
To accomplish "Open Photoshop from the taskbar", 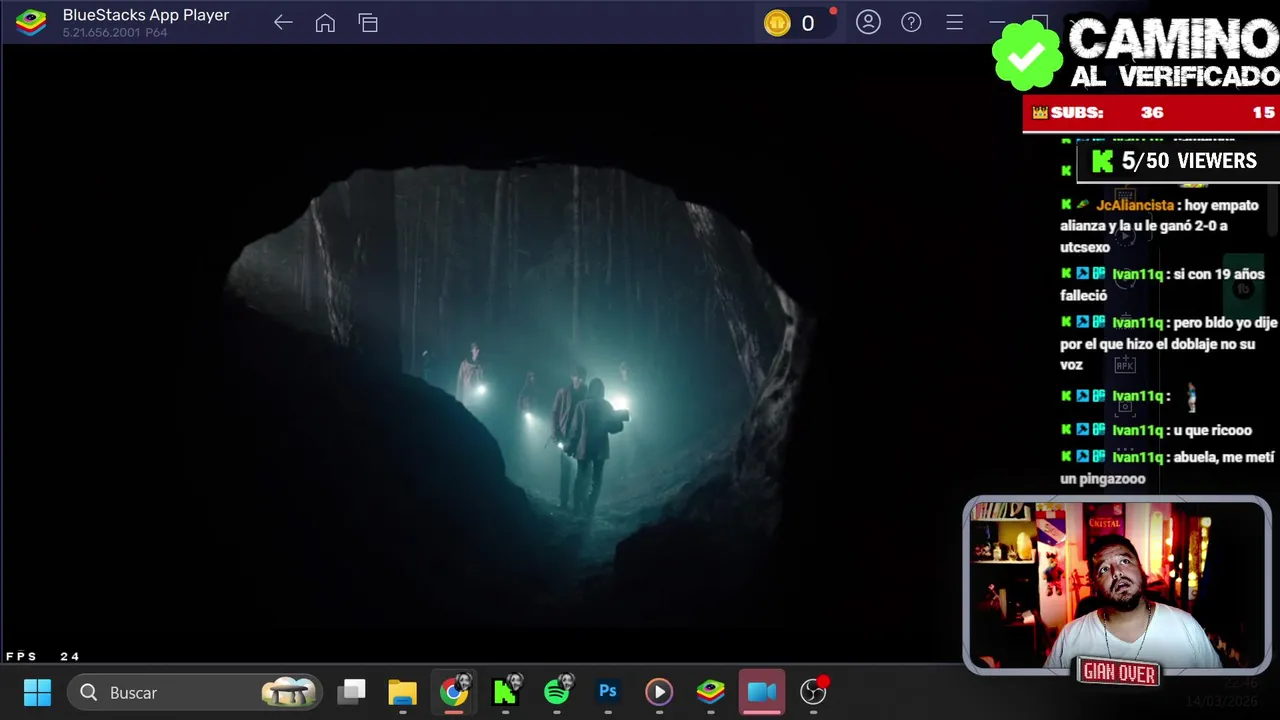I will pyautogui.click(x=608, y=692).
